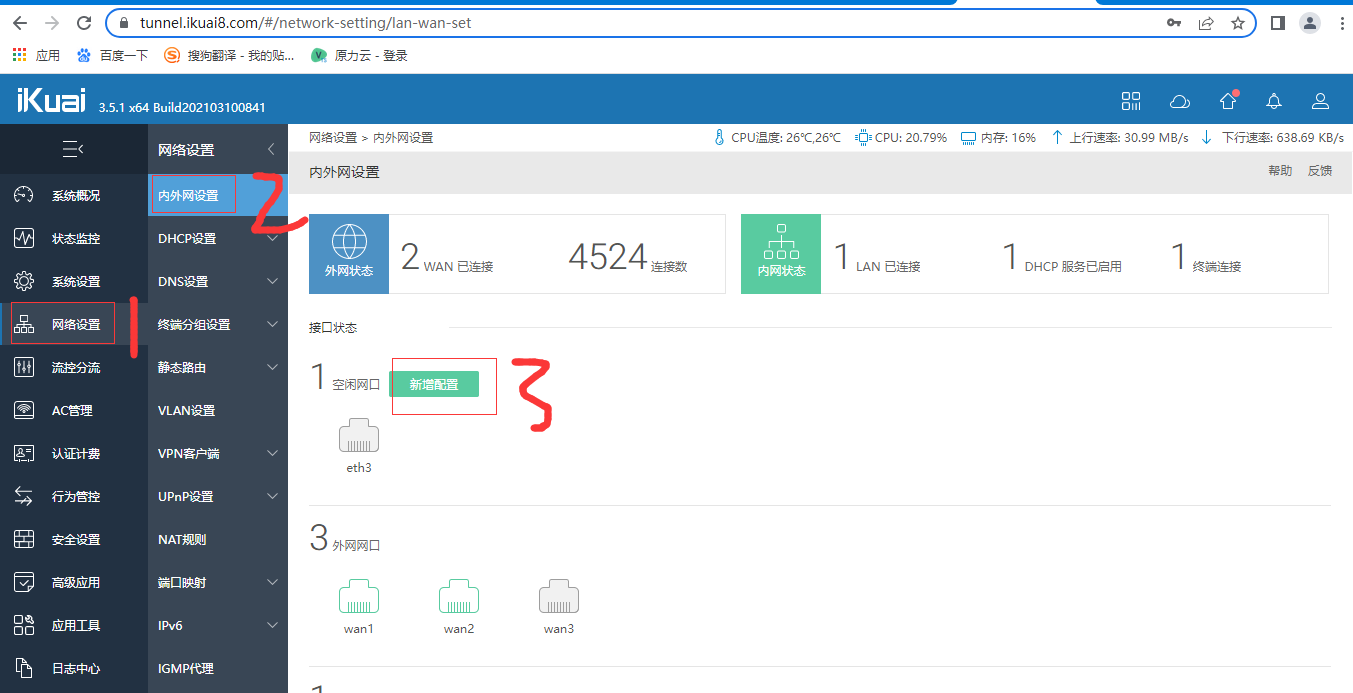Open the 系统概况 sidebar item
Screen dimensions: 1353x693
[74, 195]
